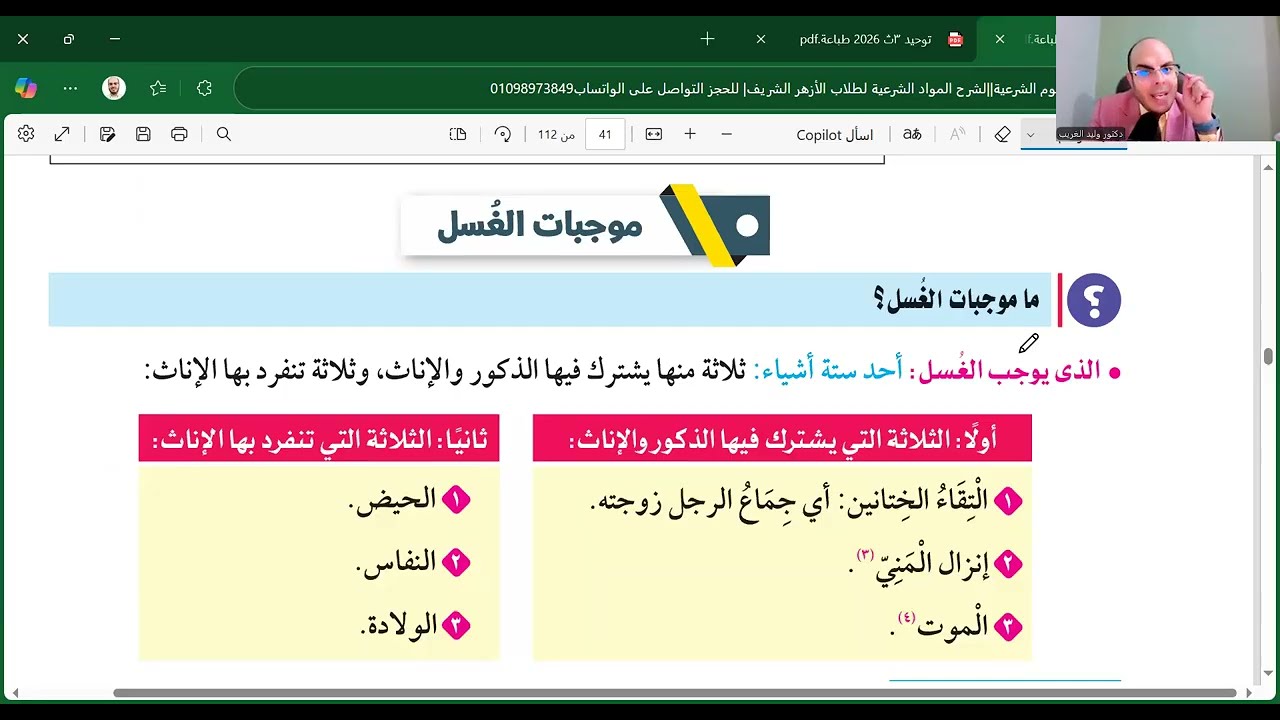Screen dimensions: 1280x720
Task: Click the scroll down arrow
Action: coord(1268,673)
